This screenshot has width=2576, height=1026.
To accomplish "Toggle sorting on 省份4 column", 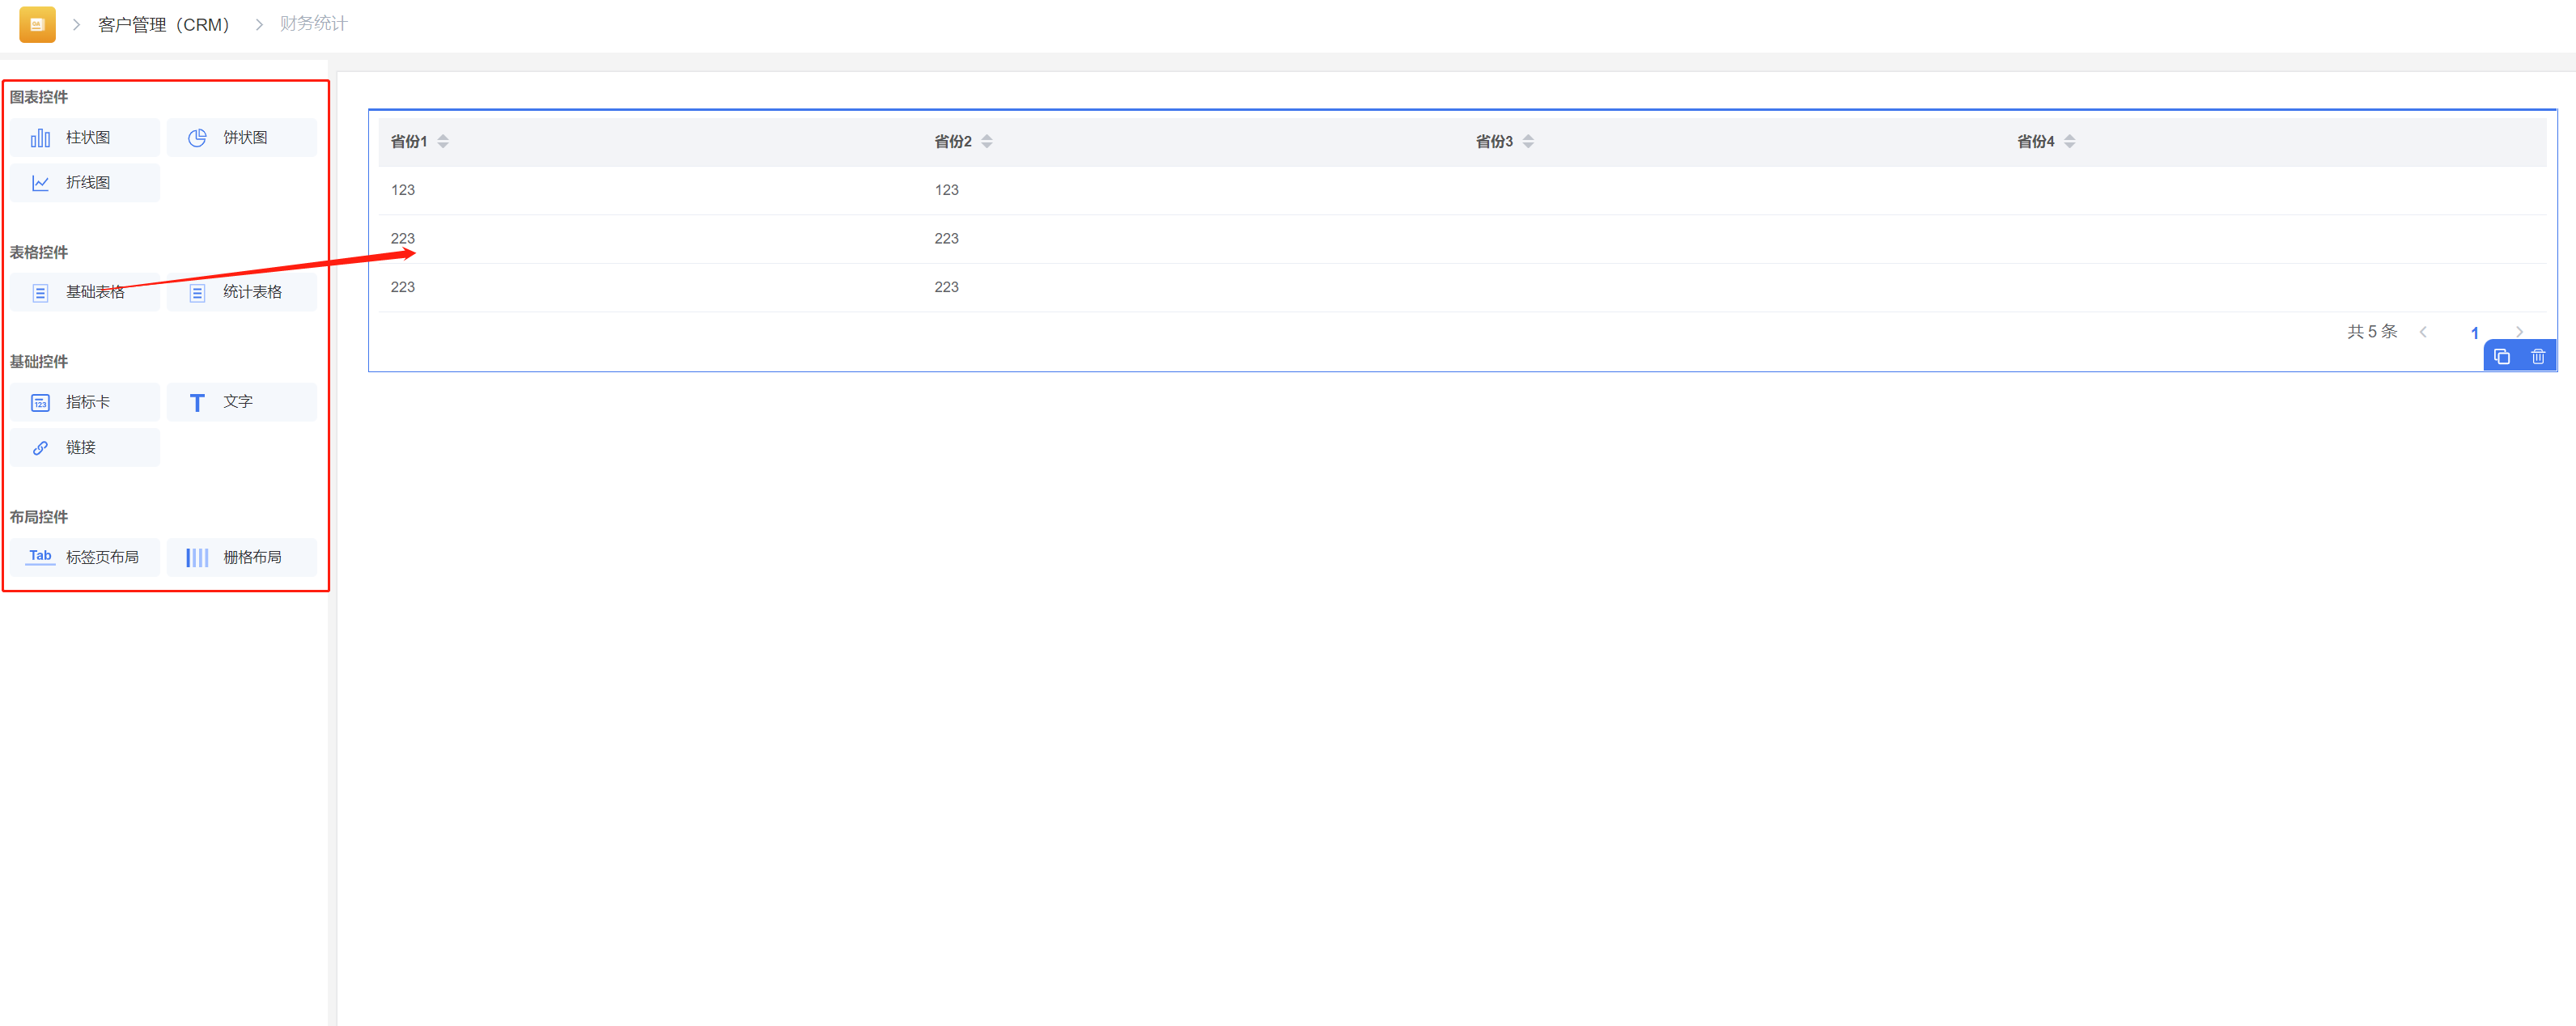I will [2069, 142].
